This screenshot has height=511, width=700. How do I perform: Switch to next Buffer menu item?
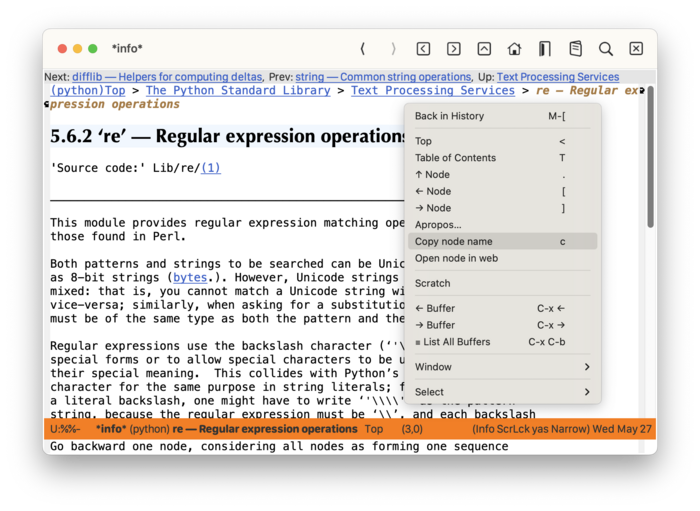503,325
